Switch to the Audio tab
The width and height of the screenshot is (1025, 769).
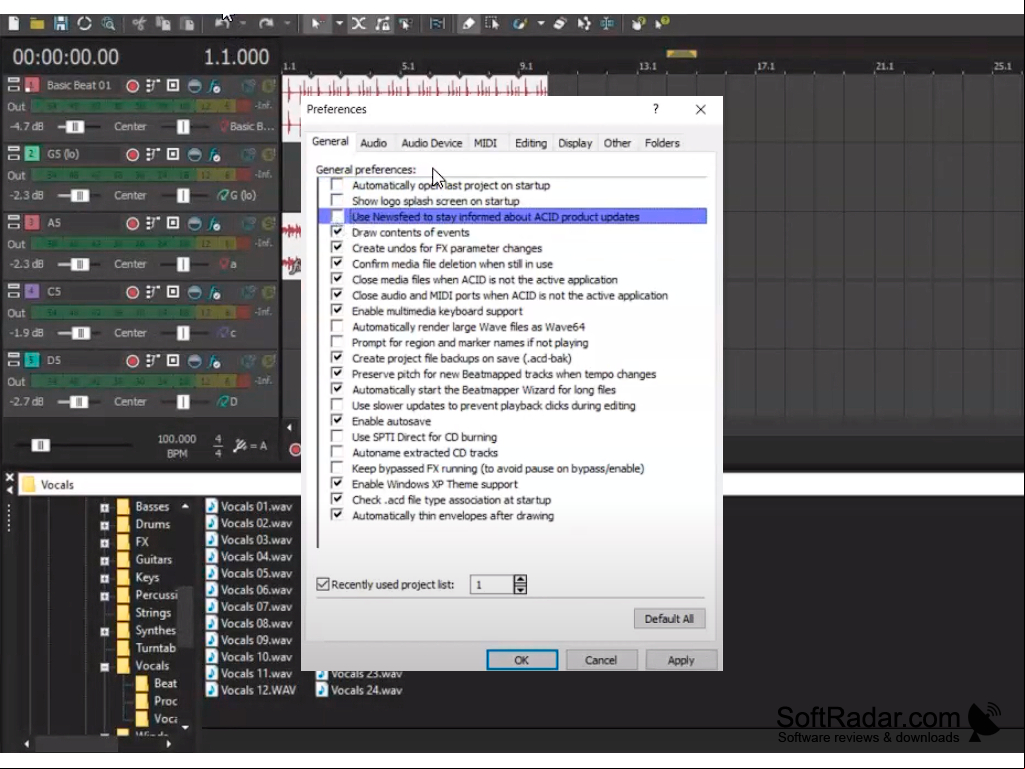(373, 143)
